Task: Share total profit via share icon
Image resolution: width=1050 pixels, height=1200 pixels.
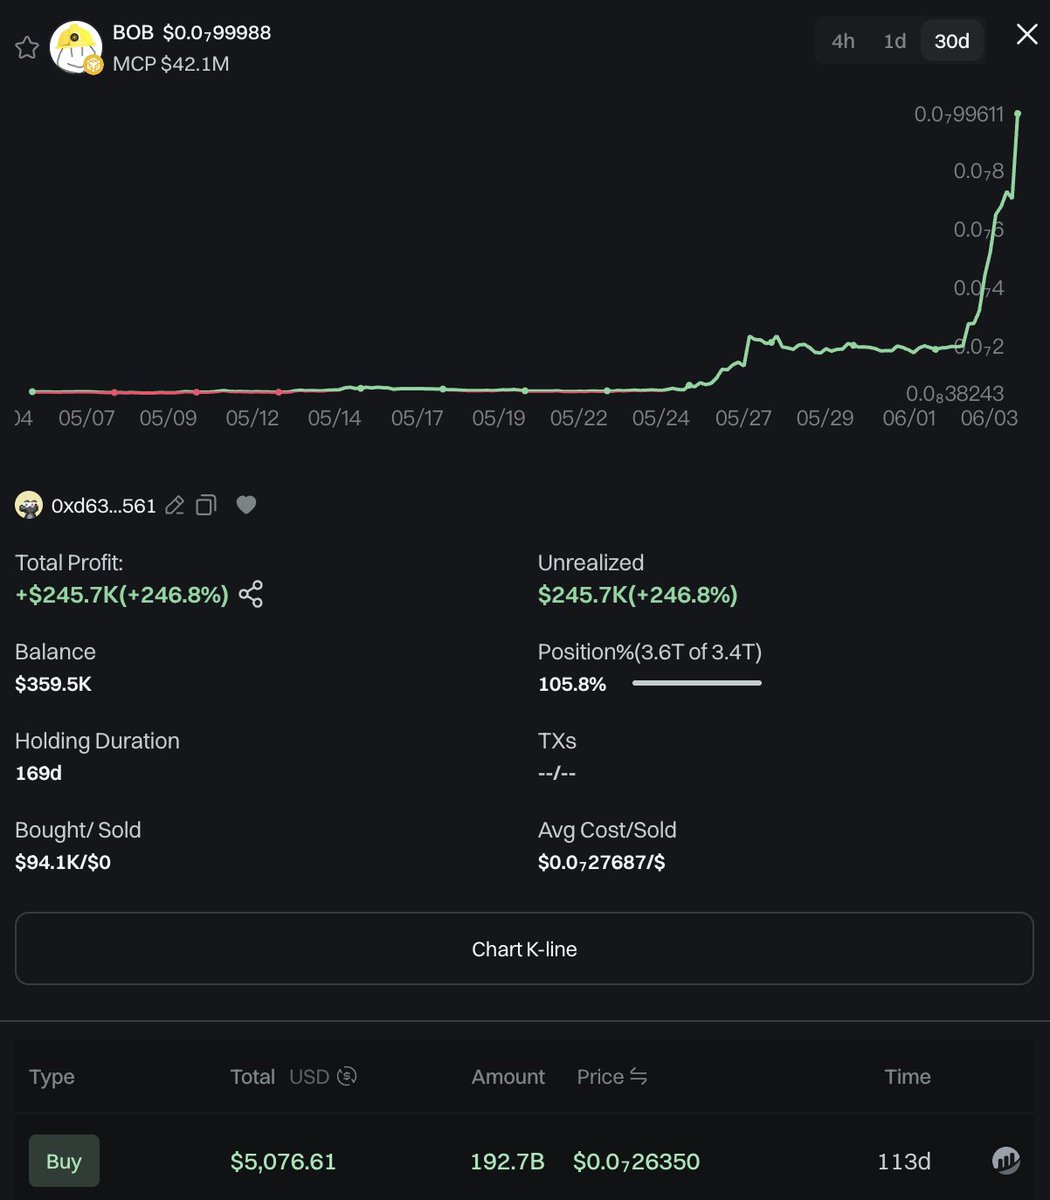Action: click(251, 594)
